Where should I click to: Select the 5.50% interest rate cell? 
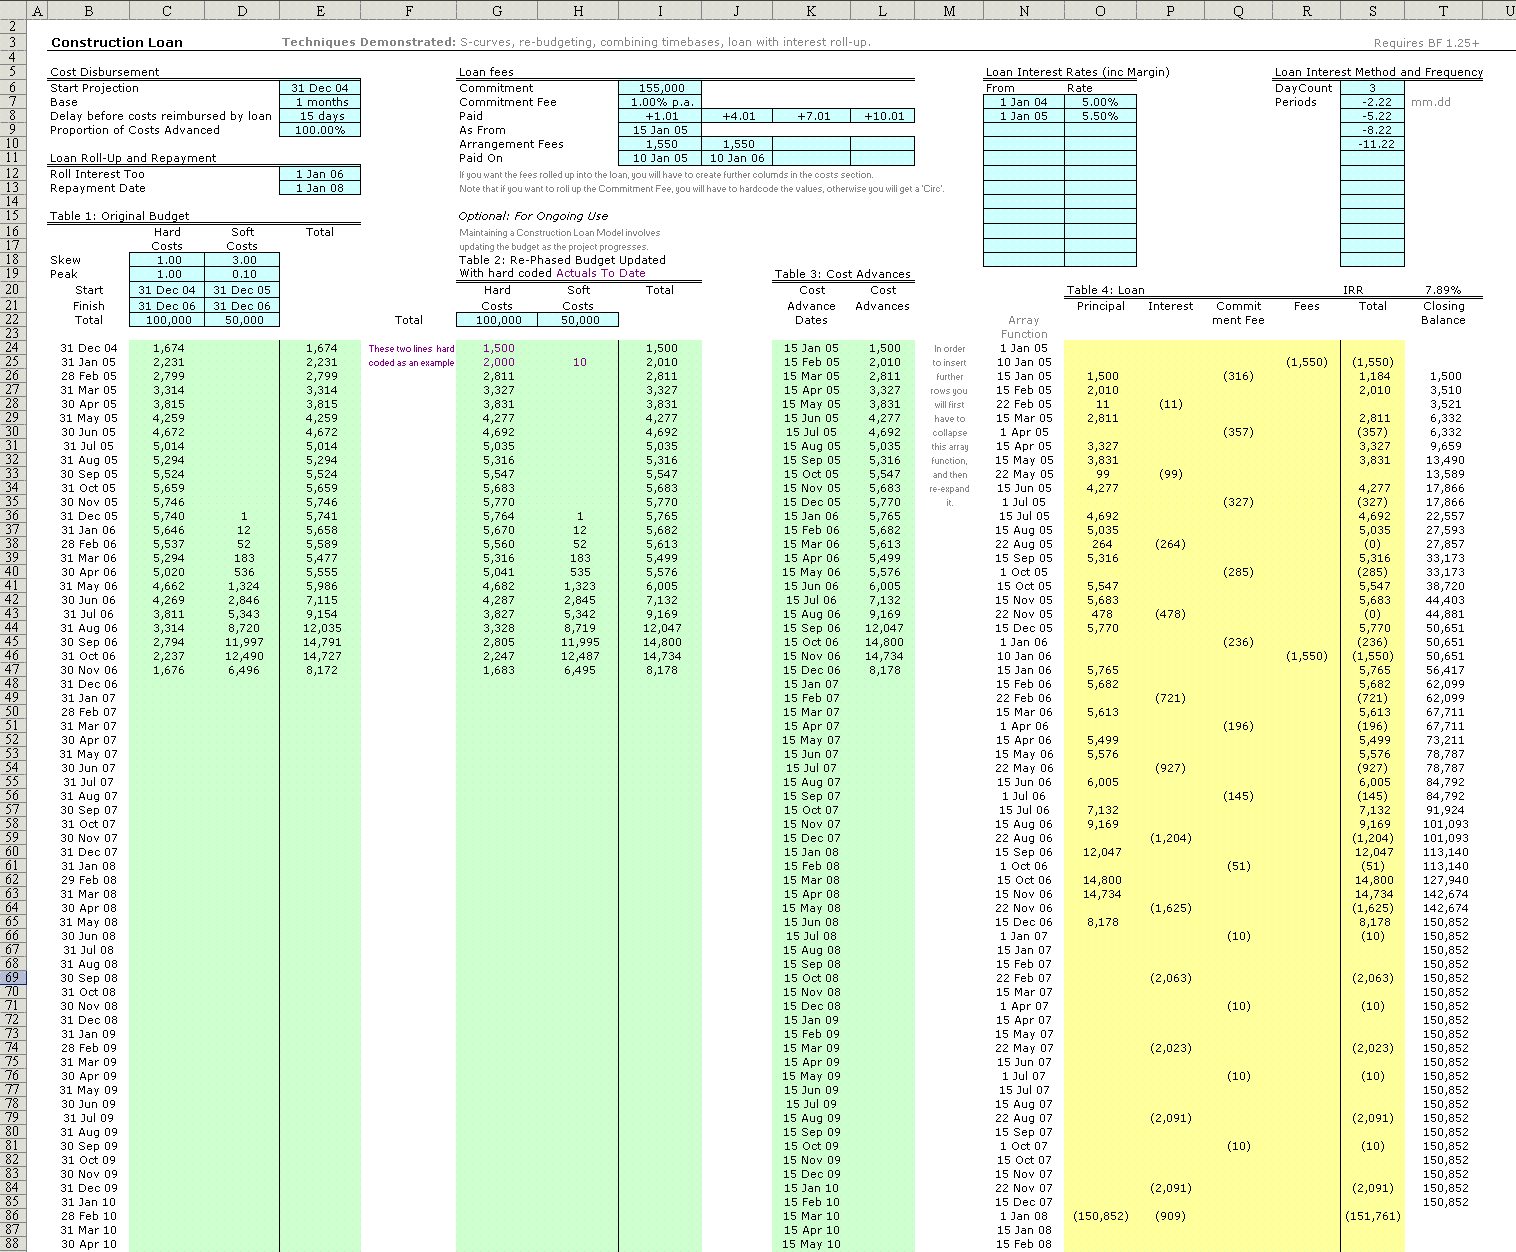[1100, 116]
